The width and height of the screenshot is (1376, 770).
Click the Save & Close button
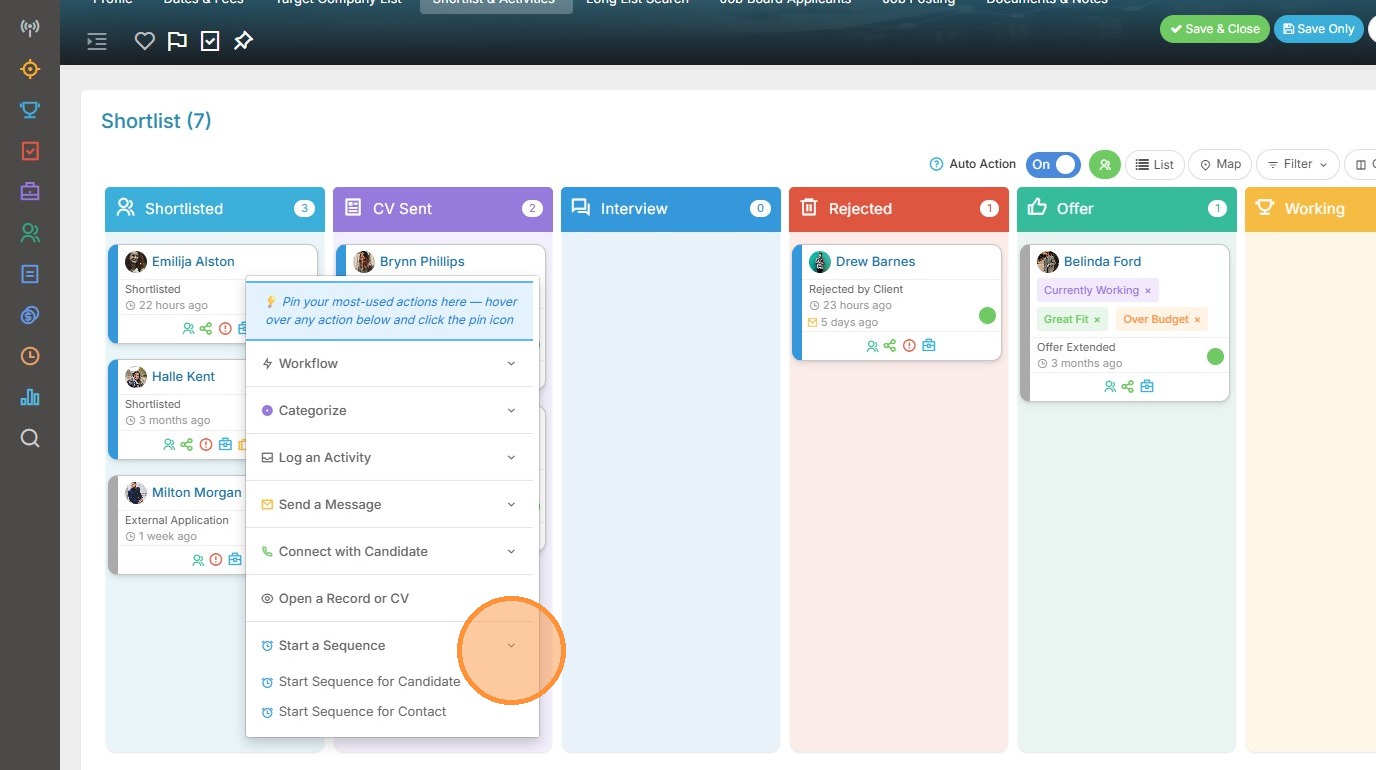tap(1215, 29)
